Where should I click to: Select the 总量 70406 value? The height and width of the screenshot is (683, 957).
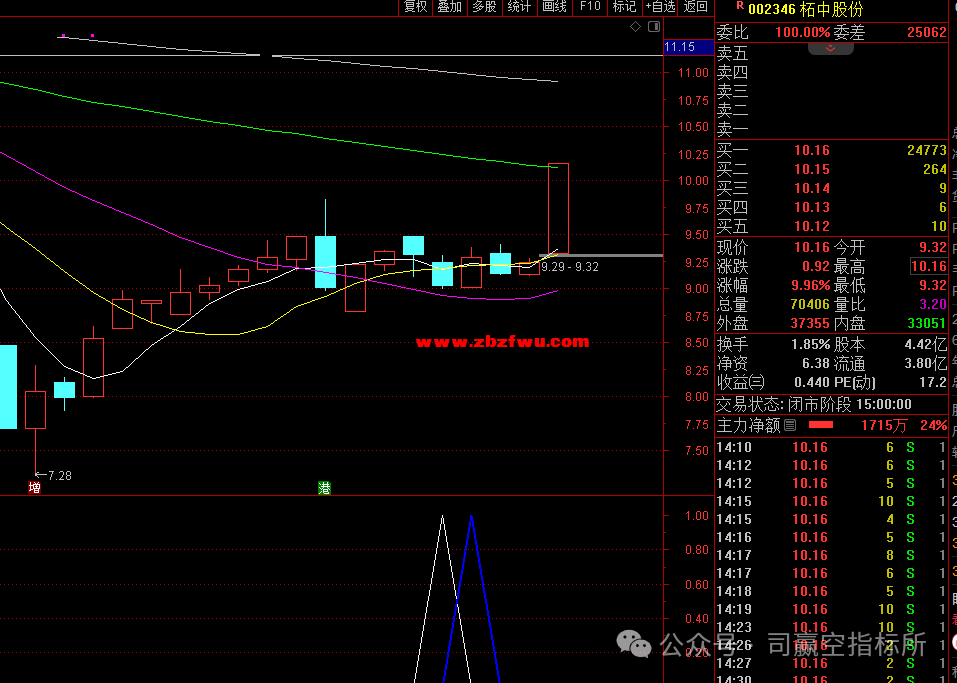click(x=810, y=304)
